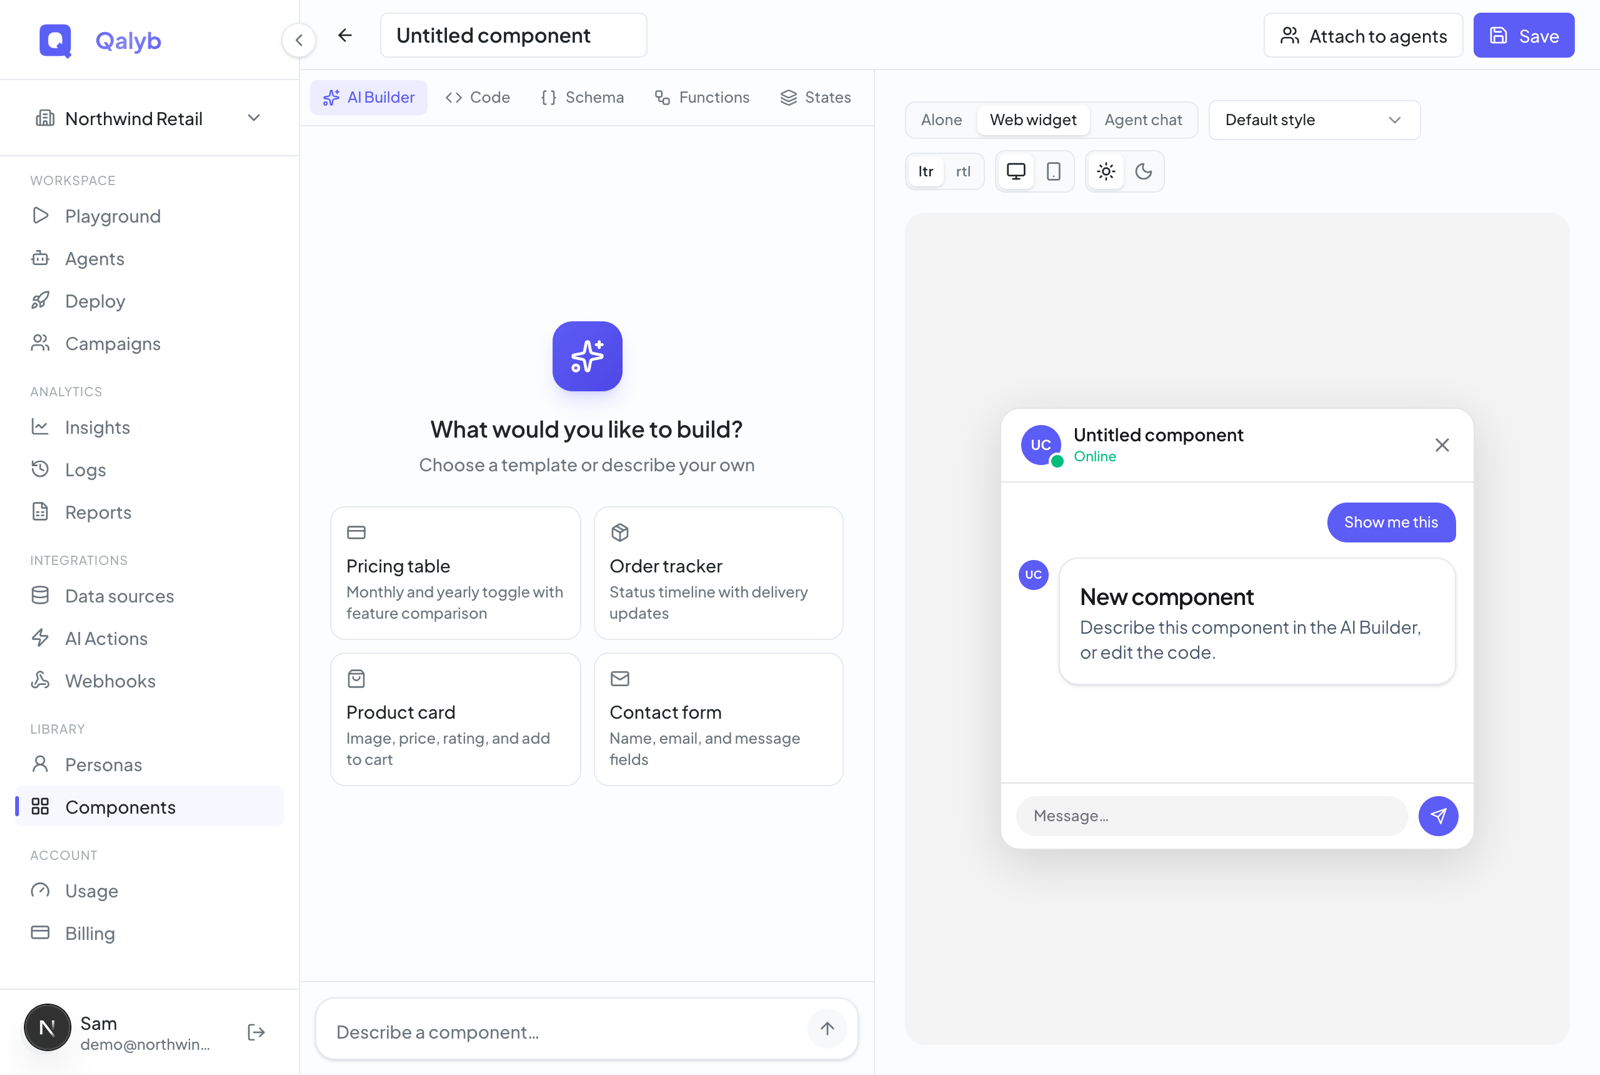Click the UC avatar in widget header
Viewport: 1600px width, 1075px height.
click(x=1041, y=445)
